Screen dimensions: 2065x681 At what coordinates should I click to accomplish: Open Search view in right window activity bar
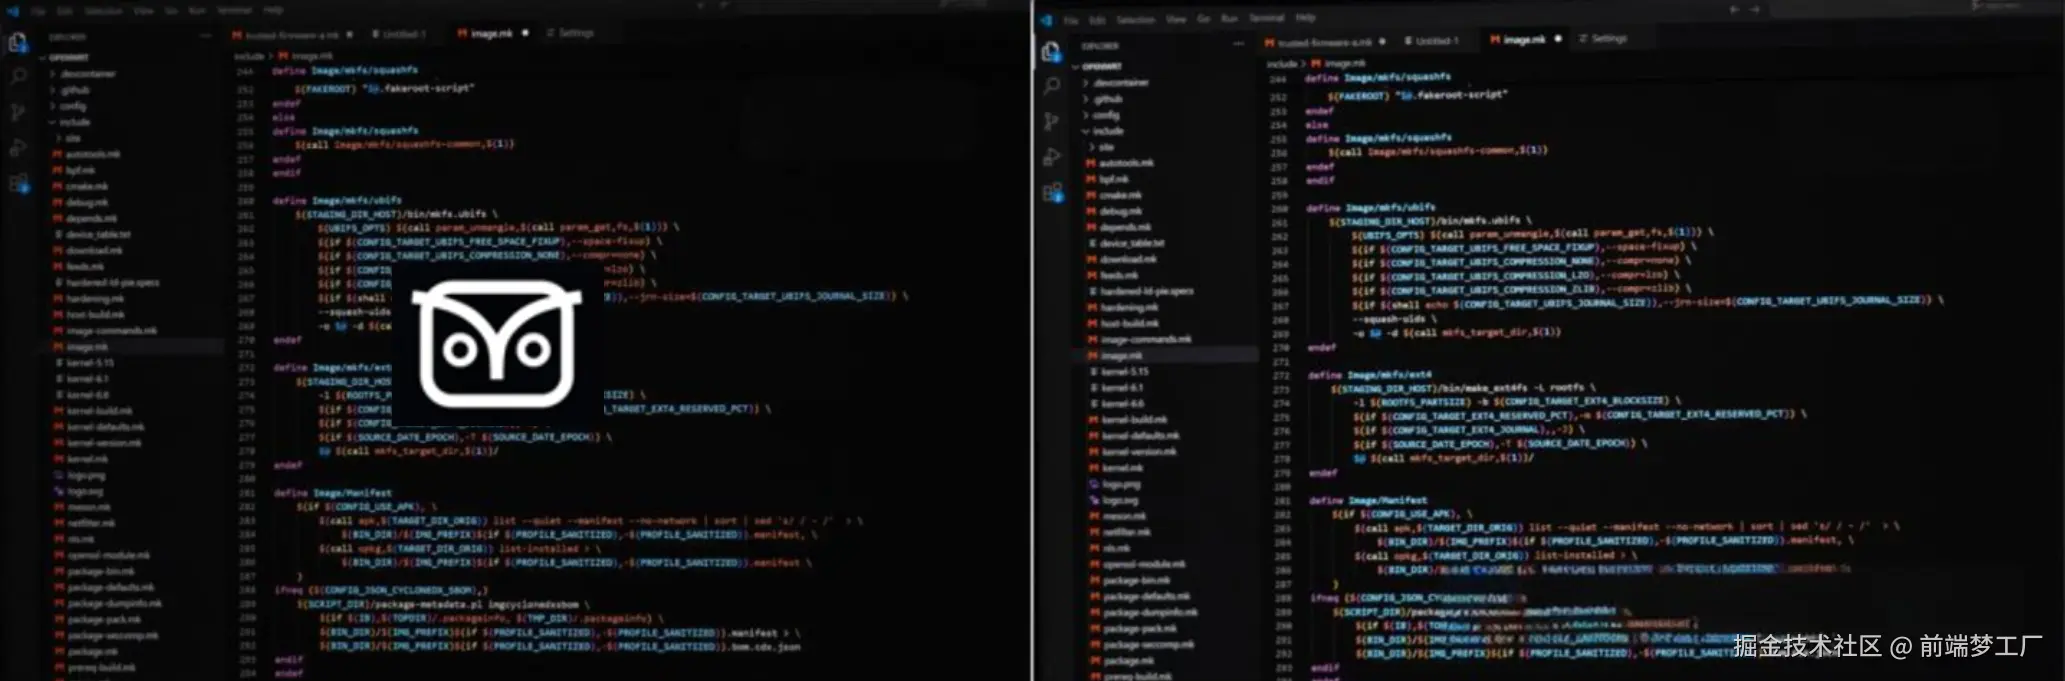[1051, 86]
